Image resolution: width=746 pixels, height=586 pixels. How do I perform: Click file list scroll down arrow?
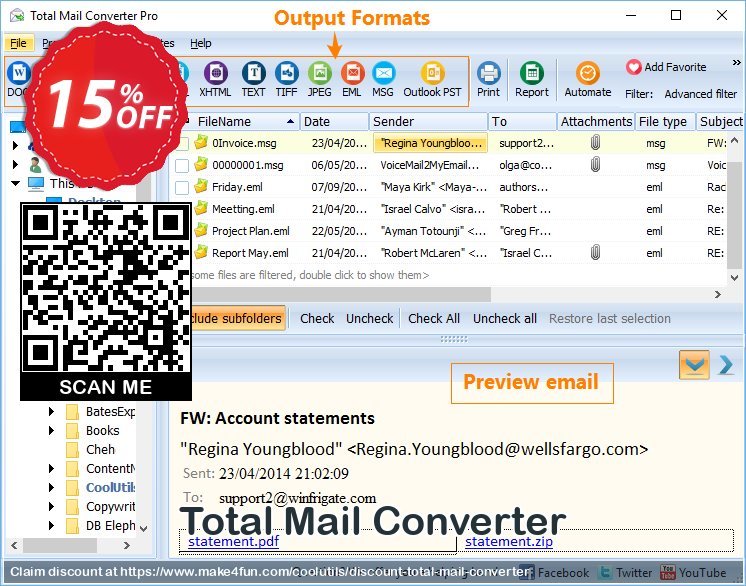pyautogui.click(x=734, y=277)
